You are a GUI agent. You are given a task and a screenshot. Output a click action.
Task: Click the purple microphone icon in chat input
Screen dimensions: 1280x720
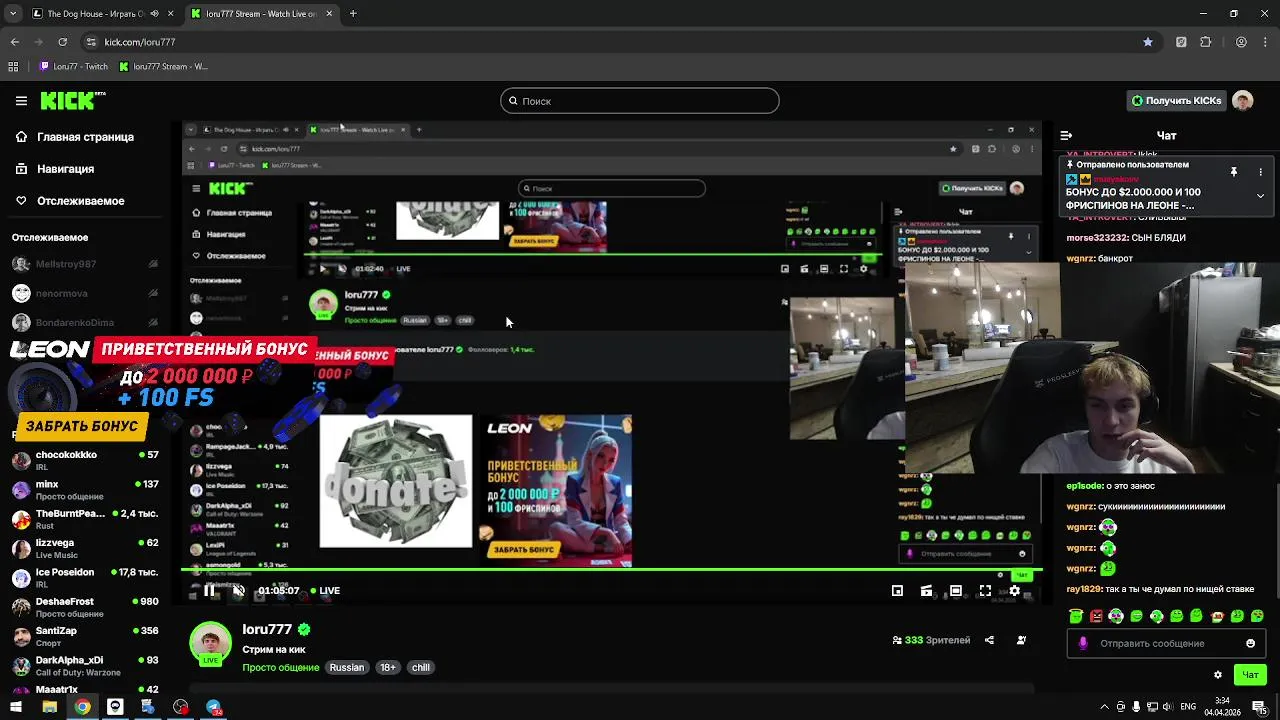pyautogui.click(x=1083, y=644)
